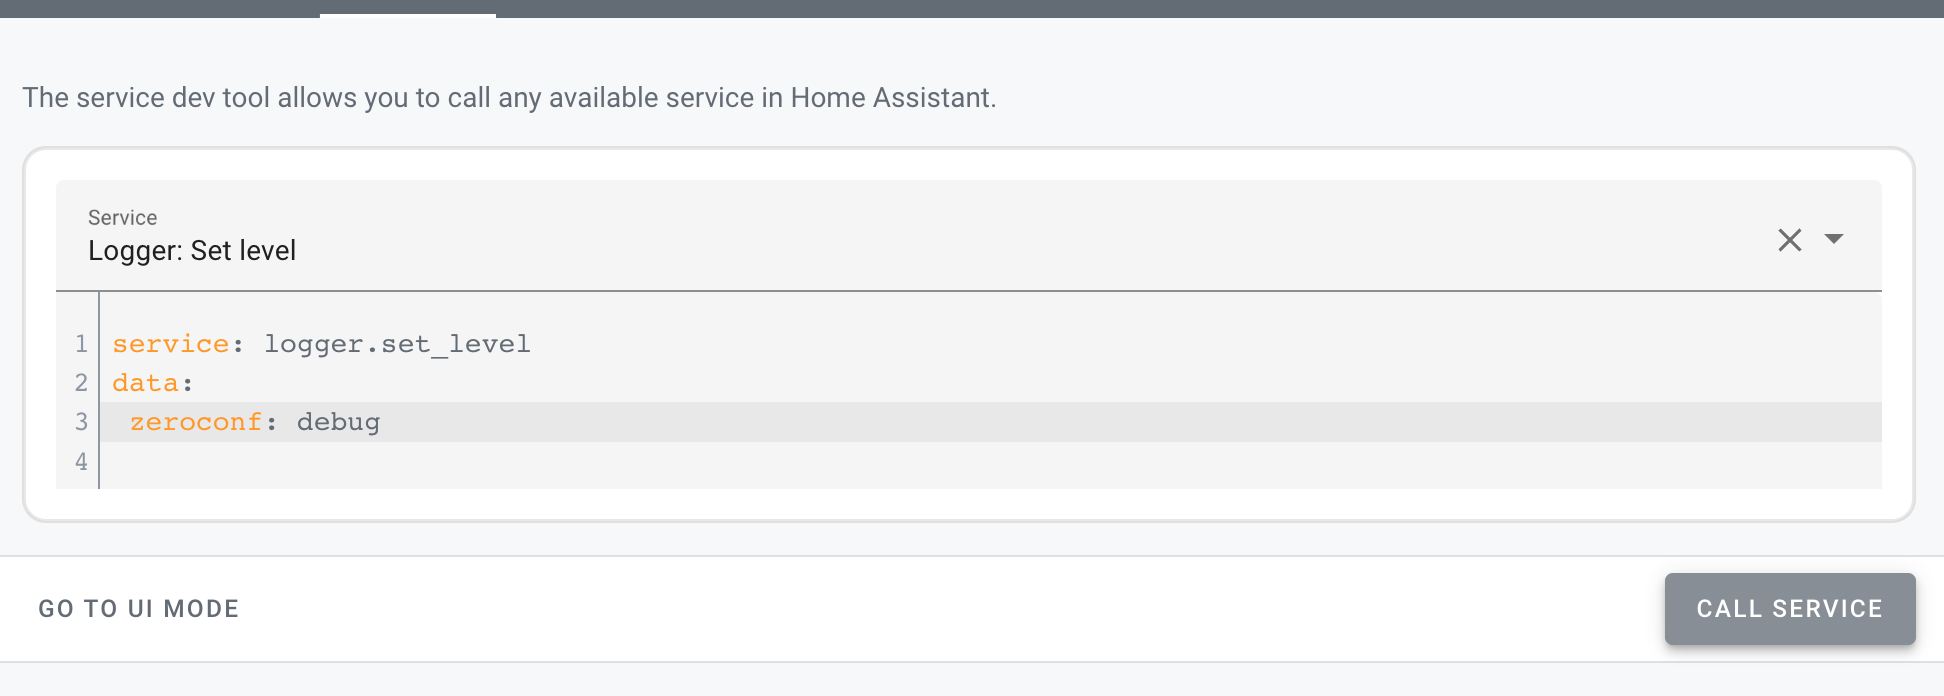Click line number 3 in gutter
Image resolution: width=1944 pixels, height=696 pixels.
click(x=80, y=421)
